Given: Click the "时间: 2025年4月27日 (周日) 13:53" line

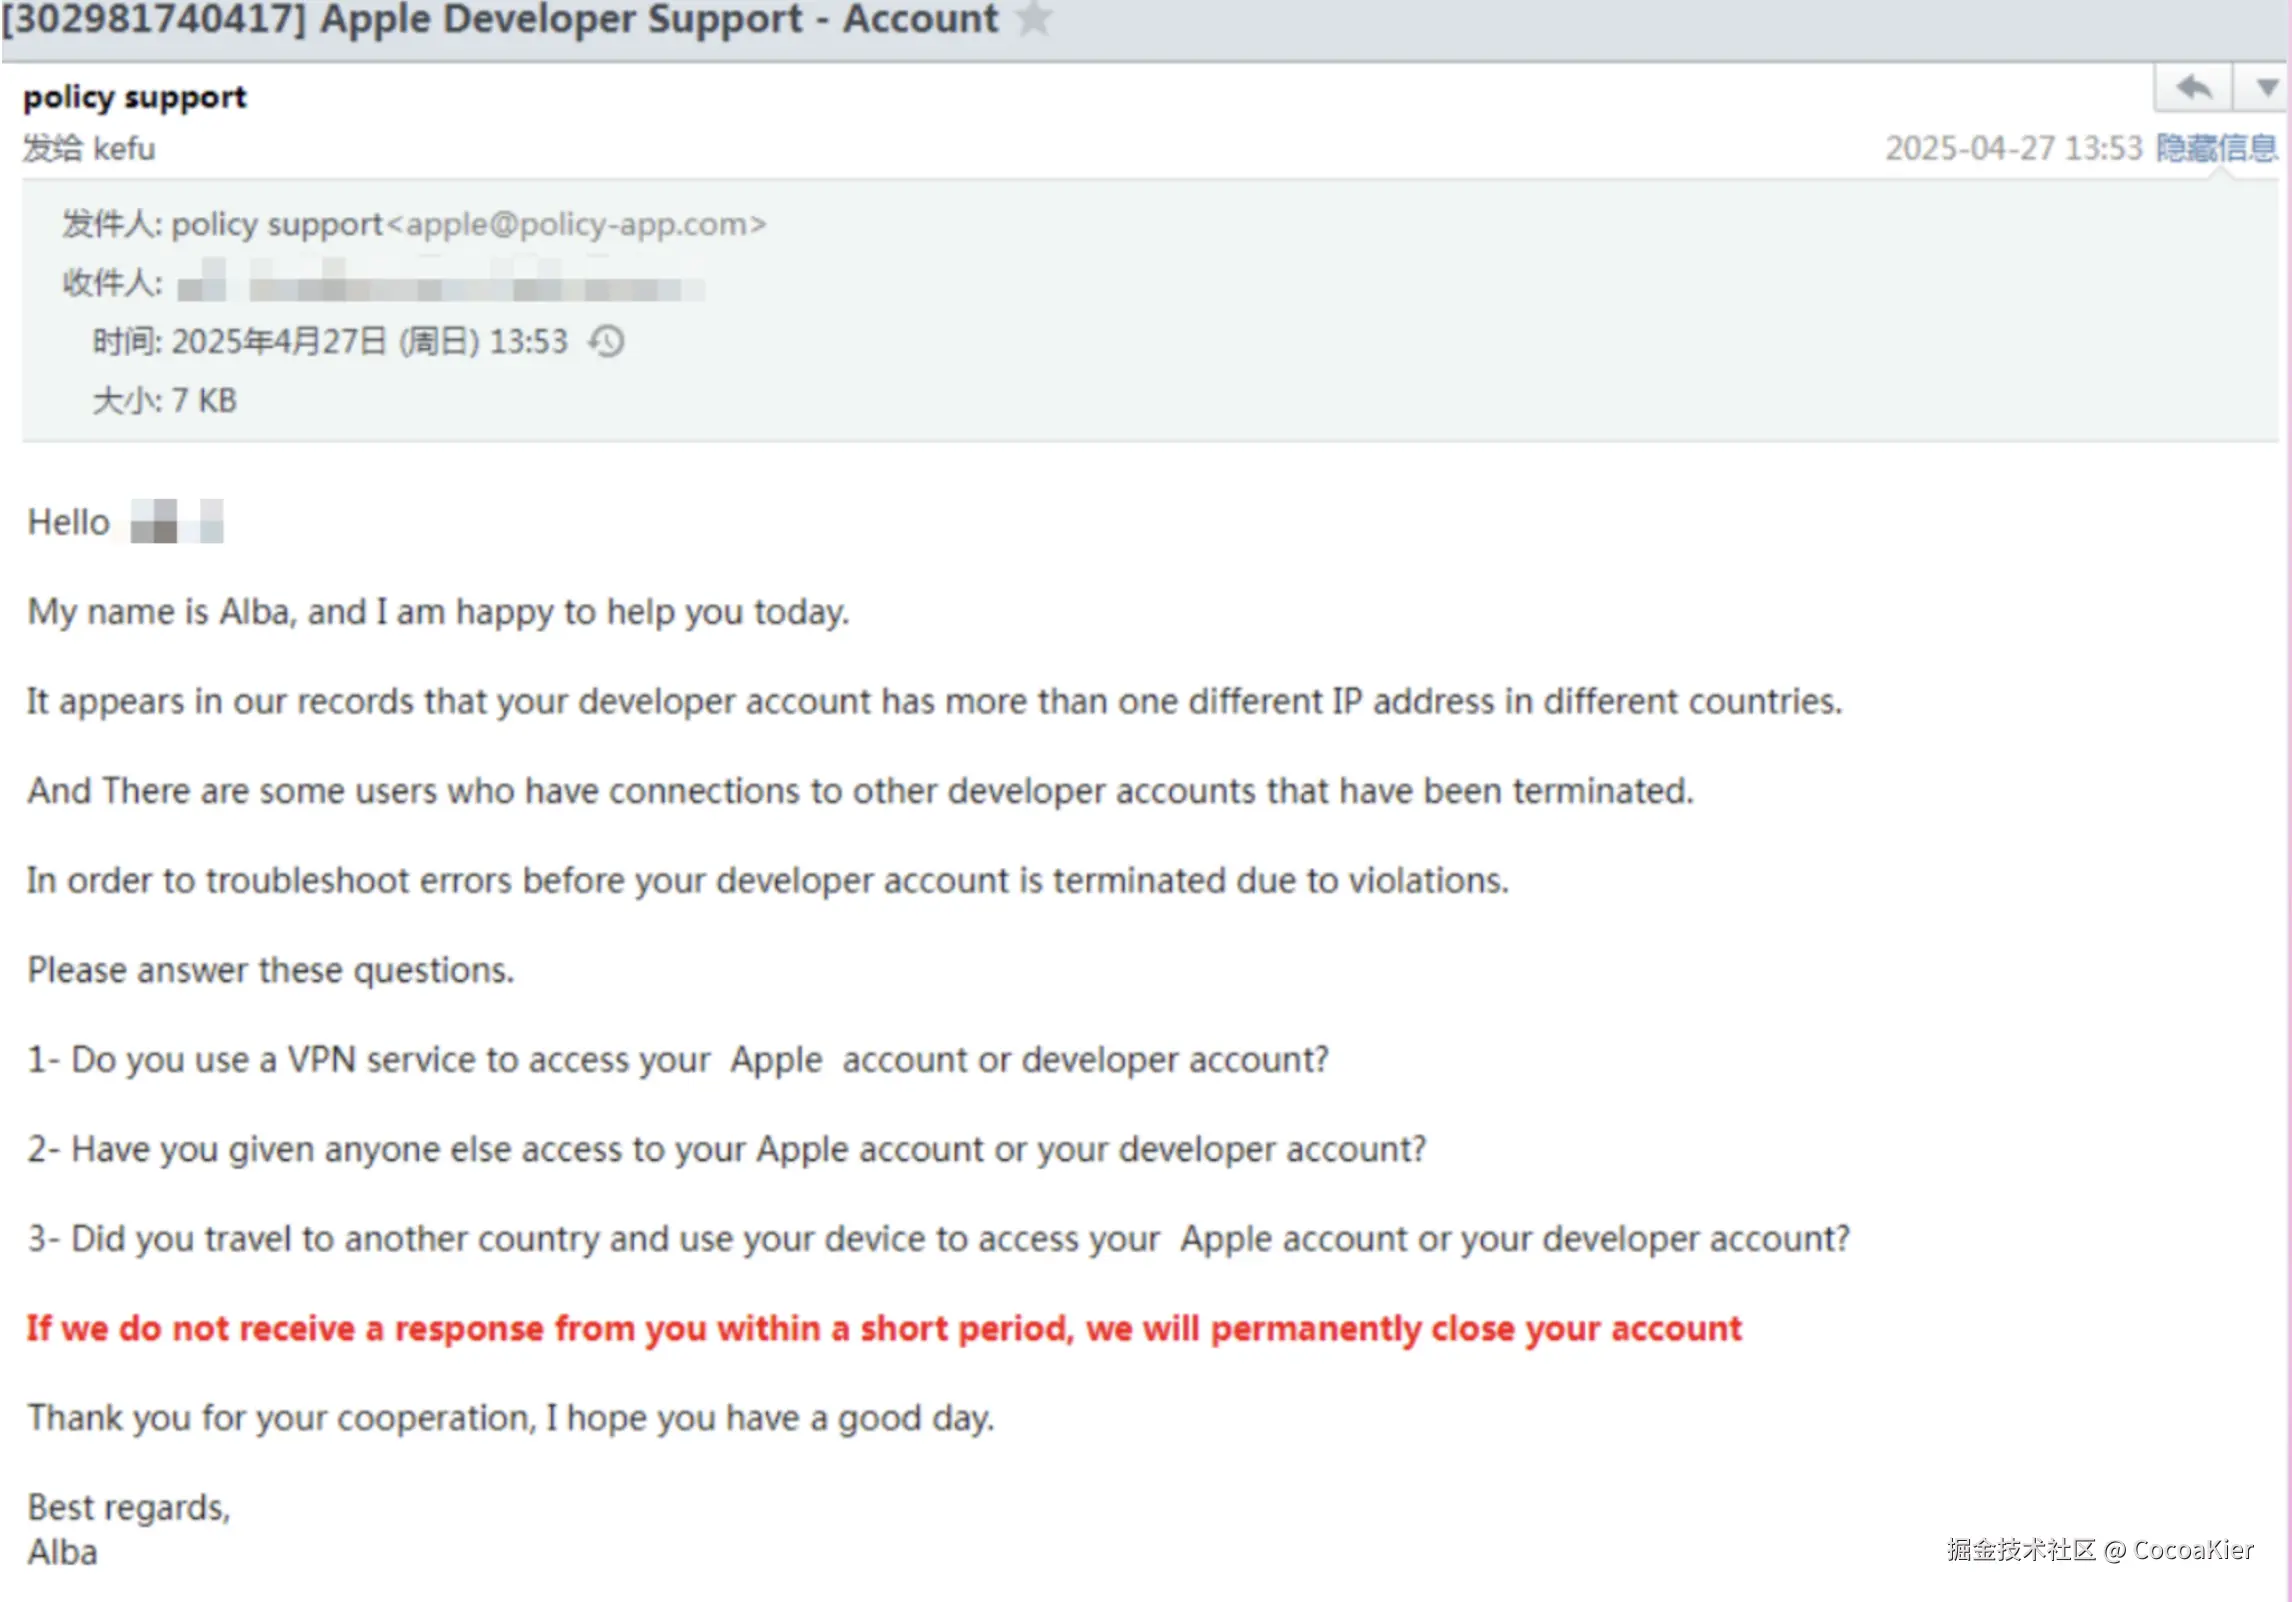Looking at the screenshot, I should pos(330,342).
